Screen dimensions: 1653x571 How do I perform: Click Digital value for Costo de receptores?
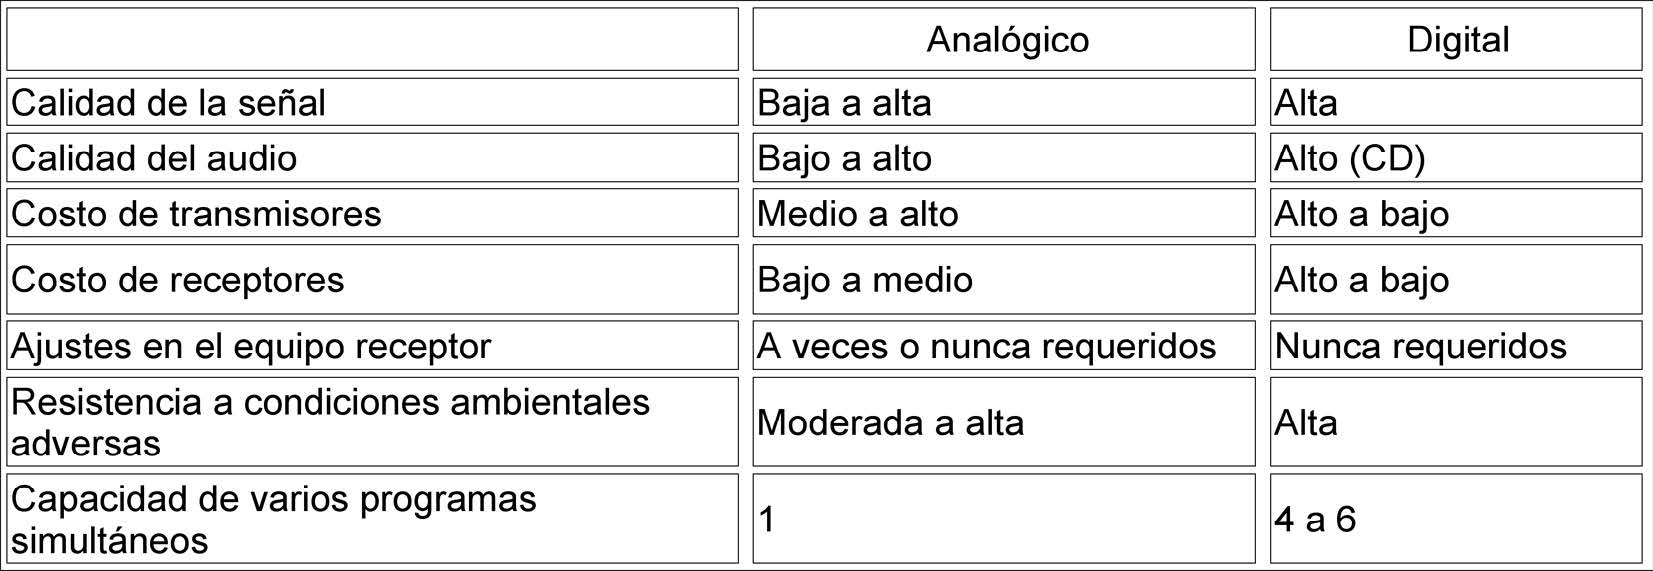click(x=1361, y=280)
